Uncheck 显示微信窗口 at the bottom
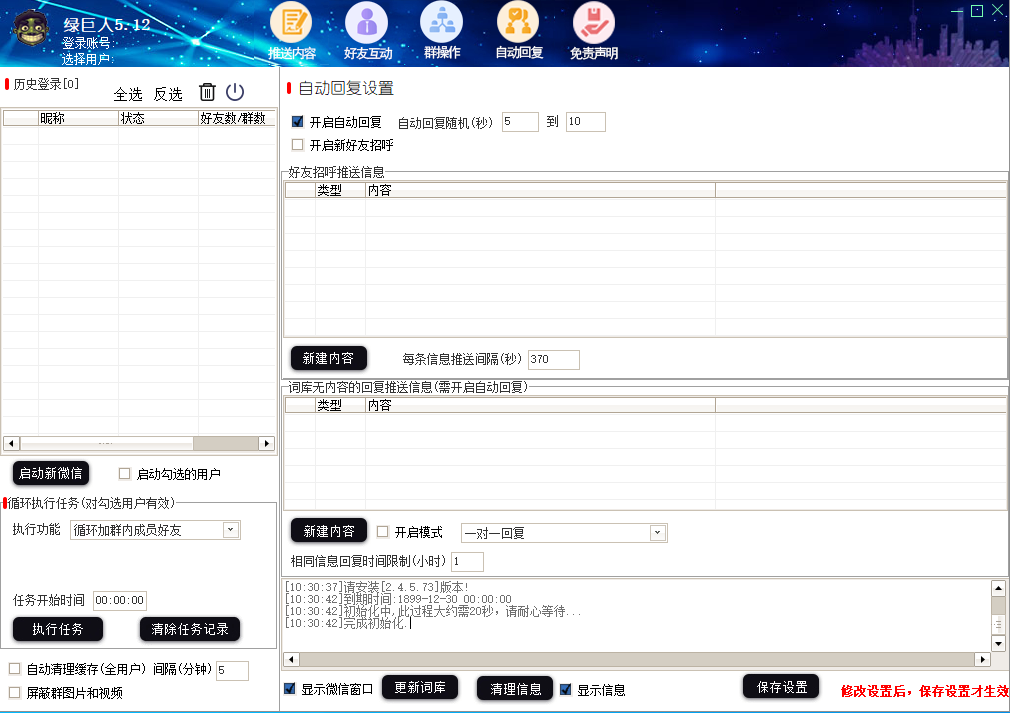Image resolution: width=1010 pixels, height=713 pixels. coord(290,689)
